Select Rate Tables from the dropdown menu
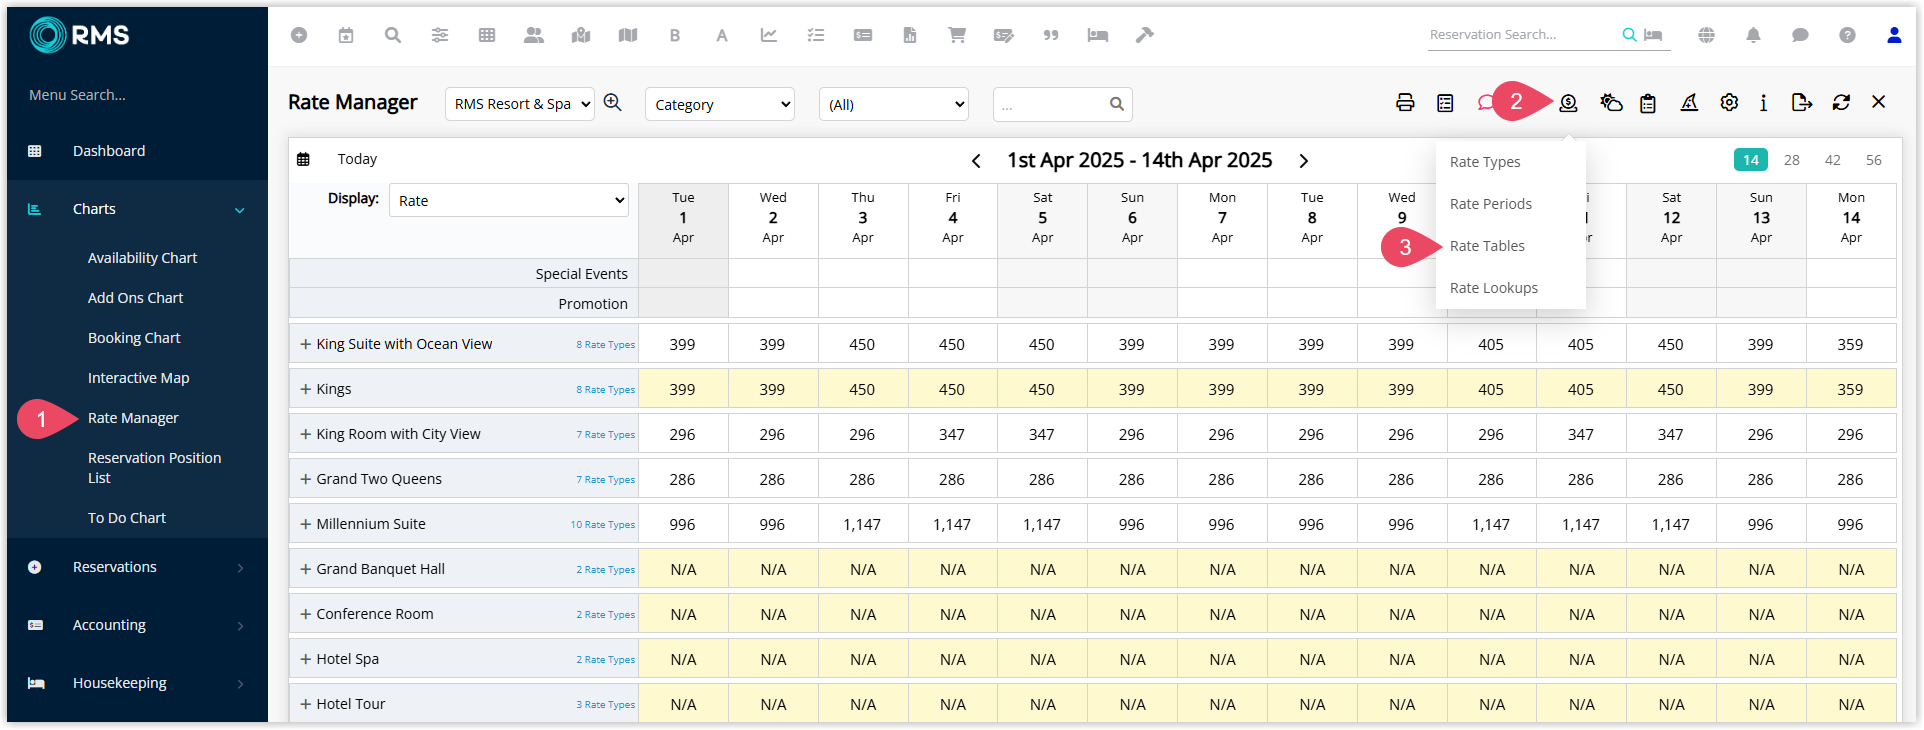The width and height of the screenshot is (1924, 730). [1487, 246]
